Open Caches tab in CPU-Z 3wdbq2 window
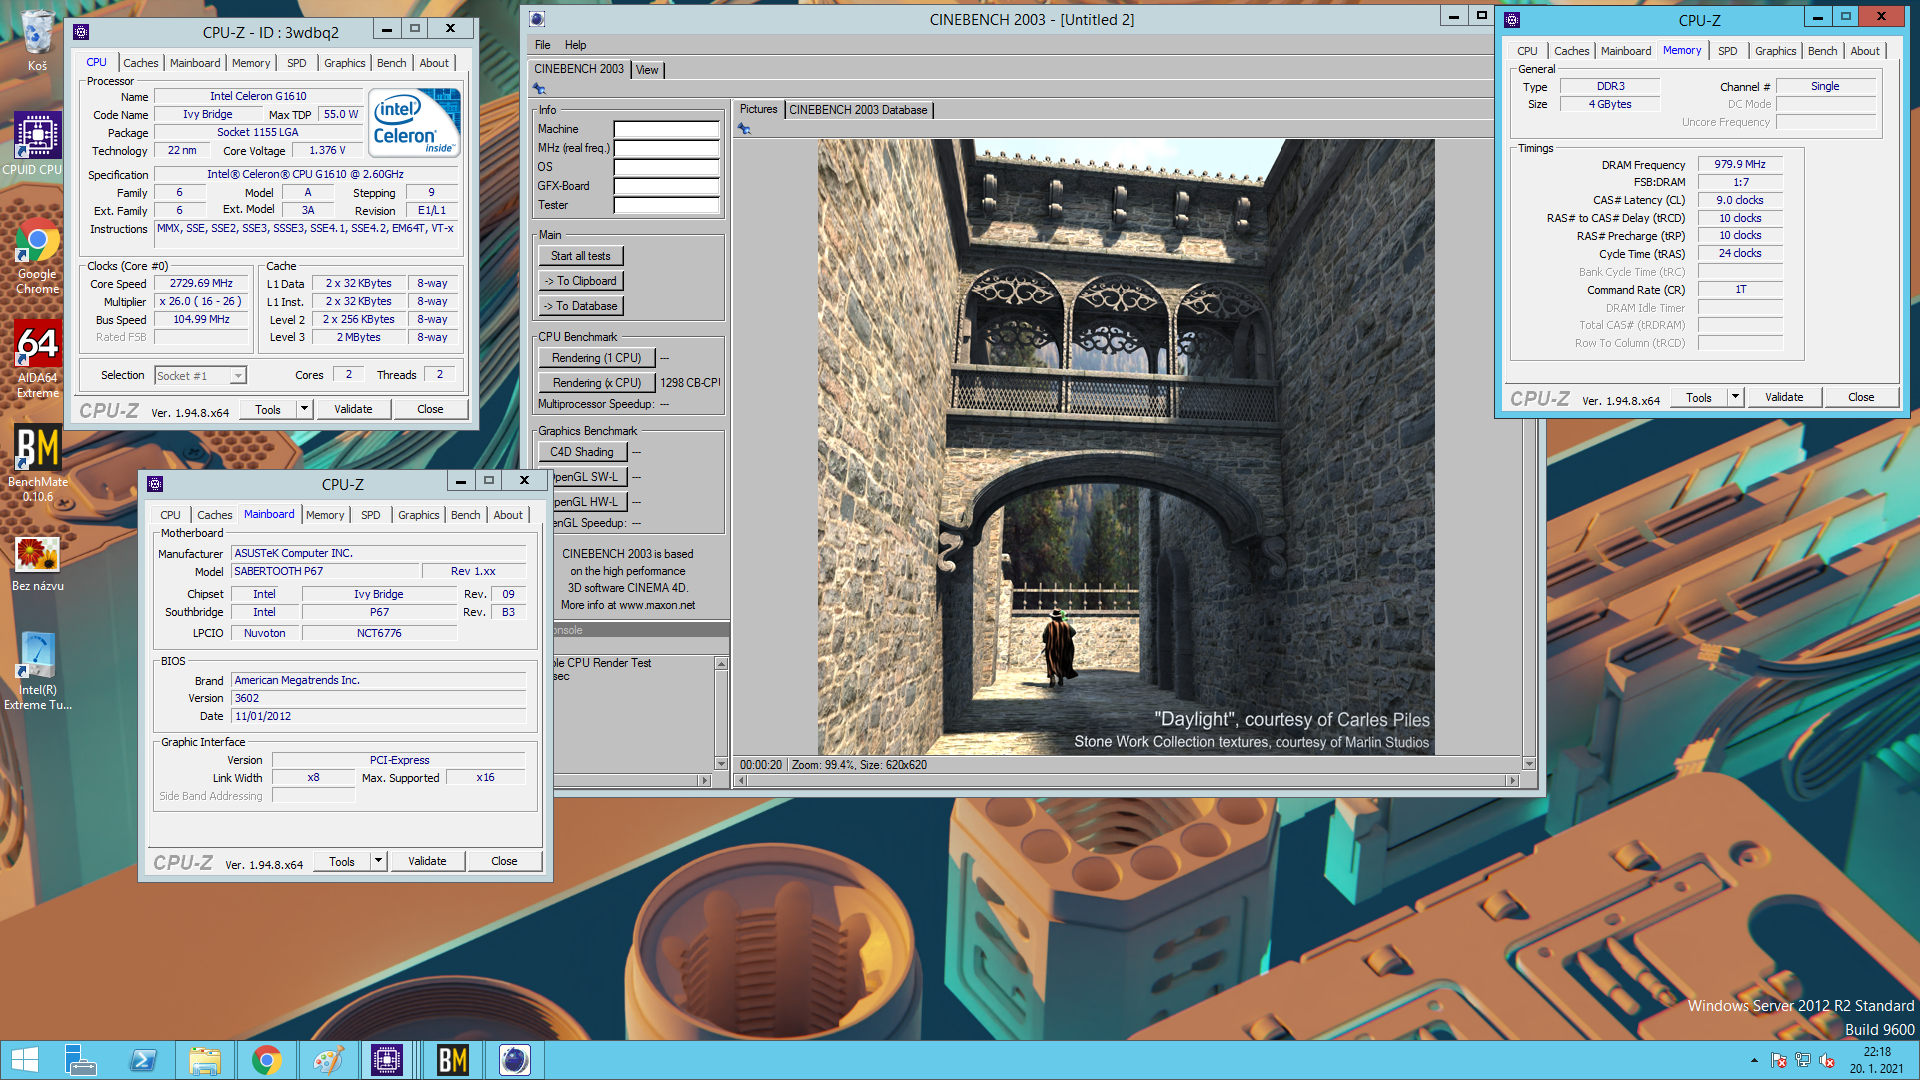1920x1080 pixels. click(141, 63)
